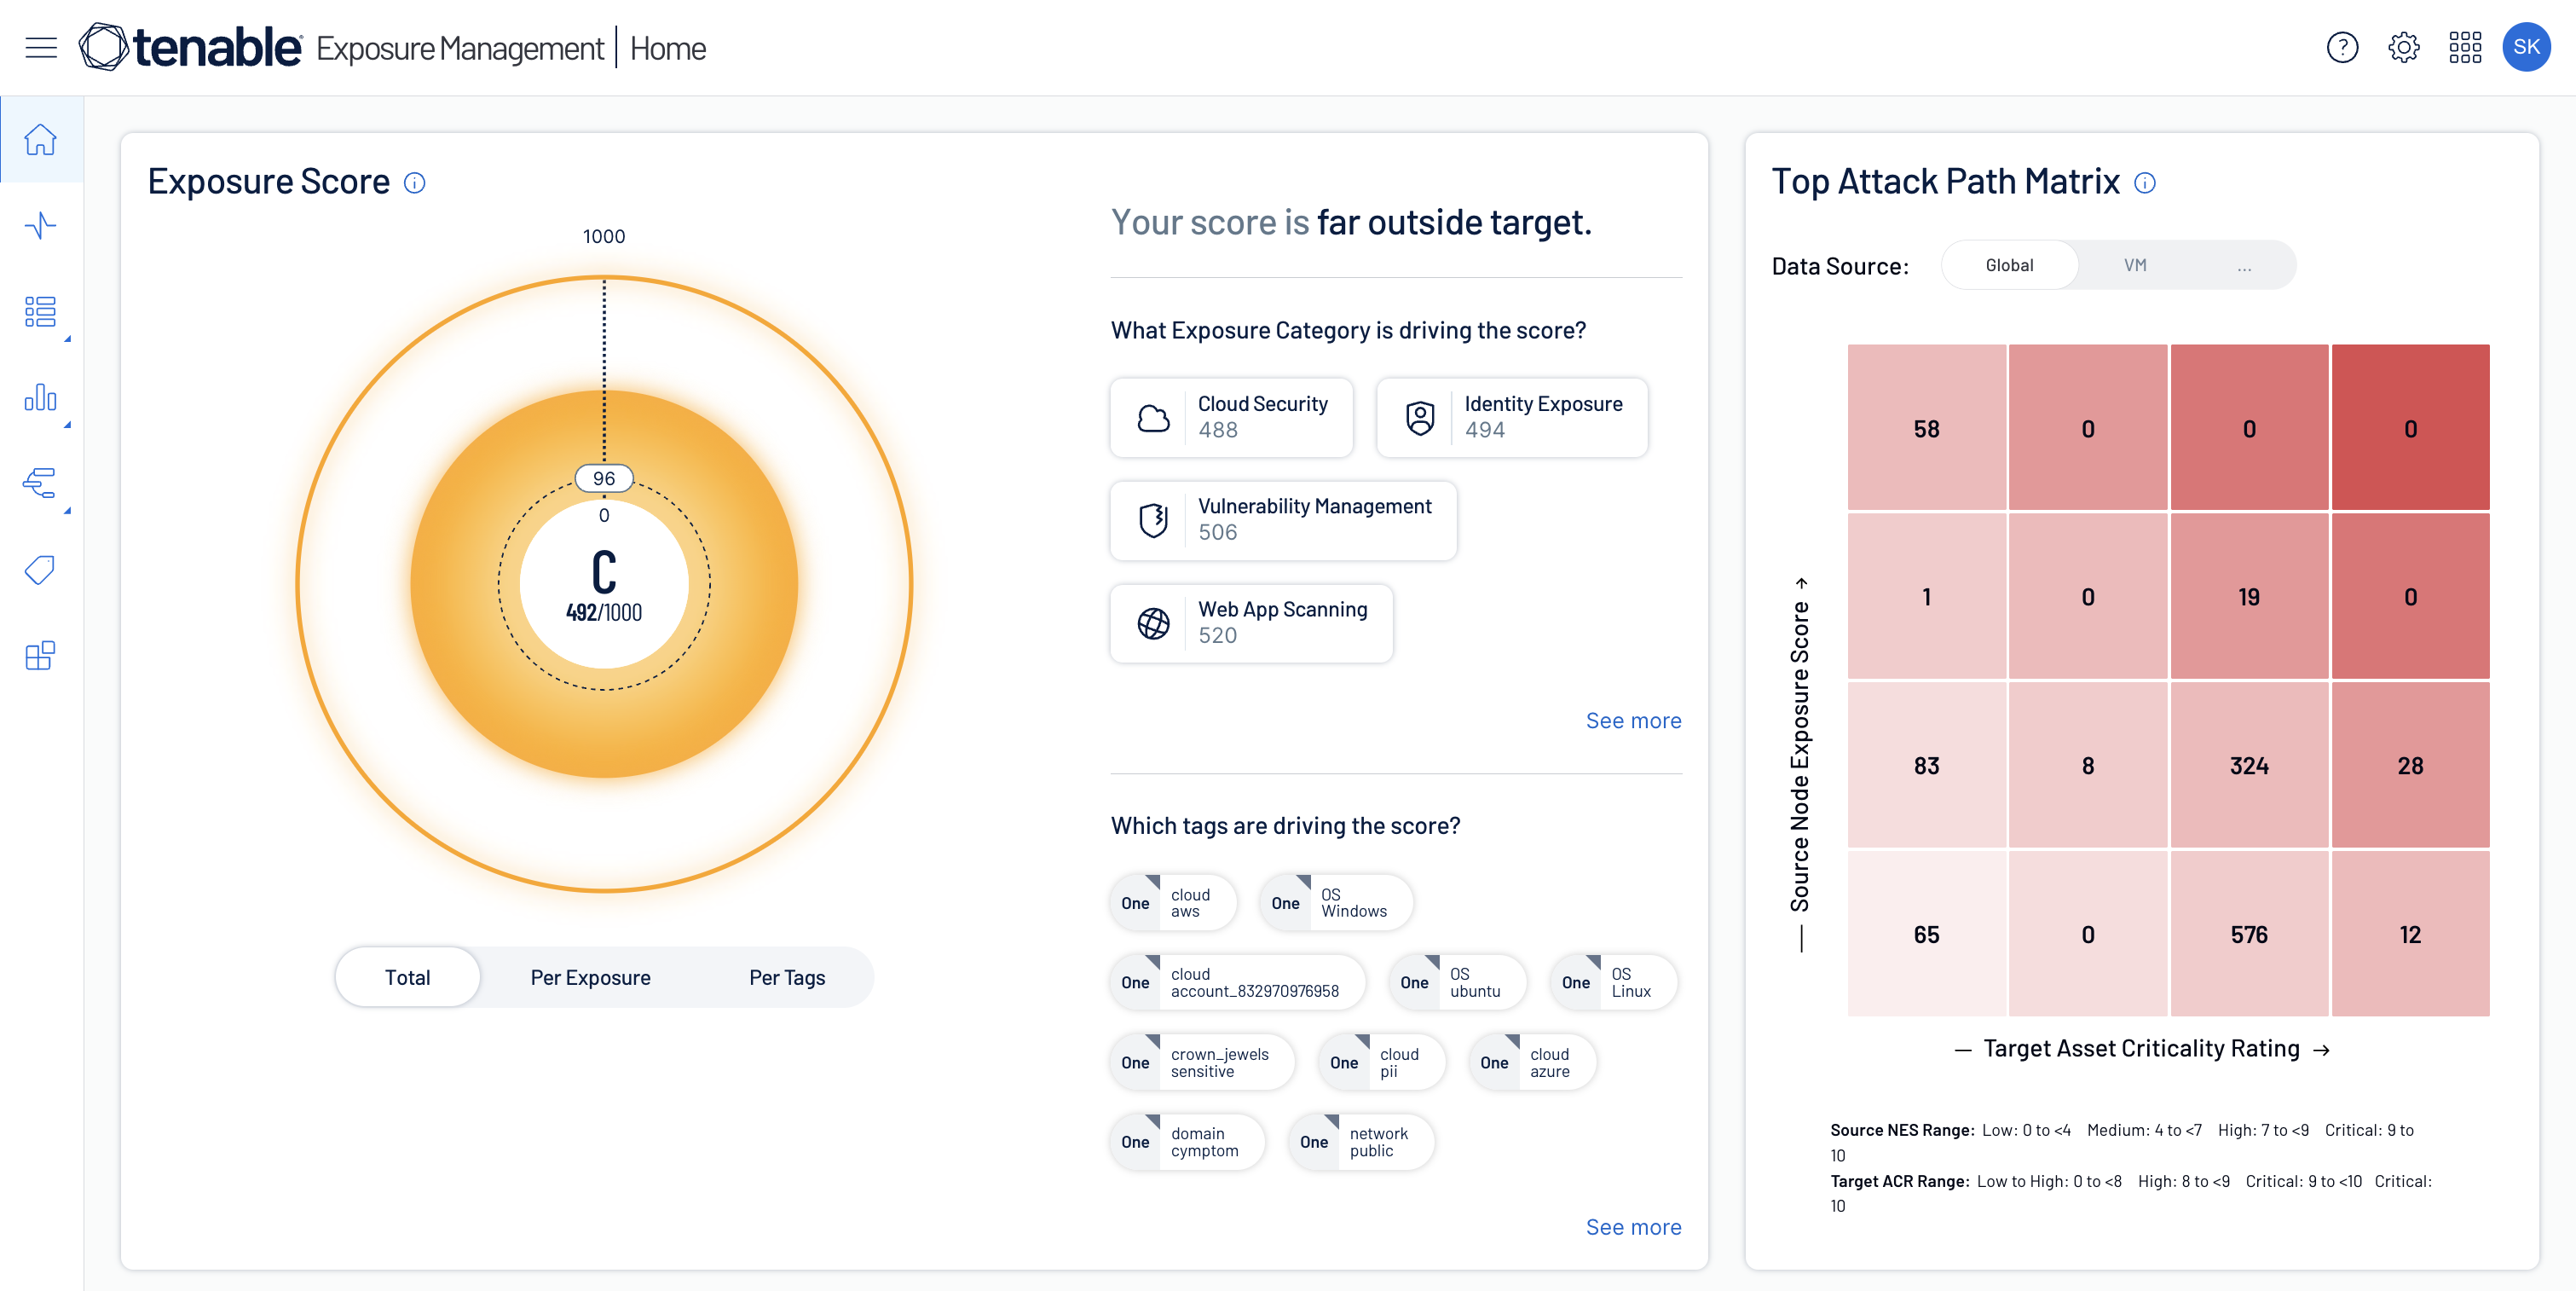Screen dimensions: 2576x1291
Task: Switch data source to VM
Action: point(2135,266)
